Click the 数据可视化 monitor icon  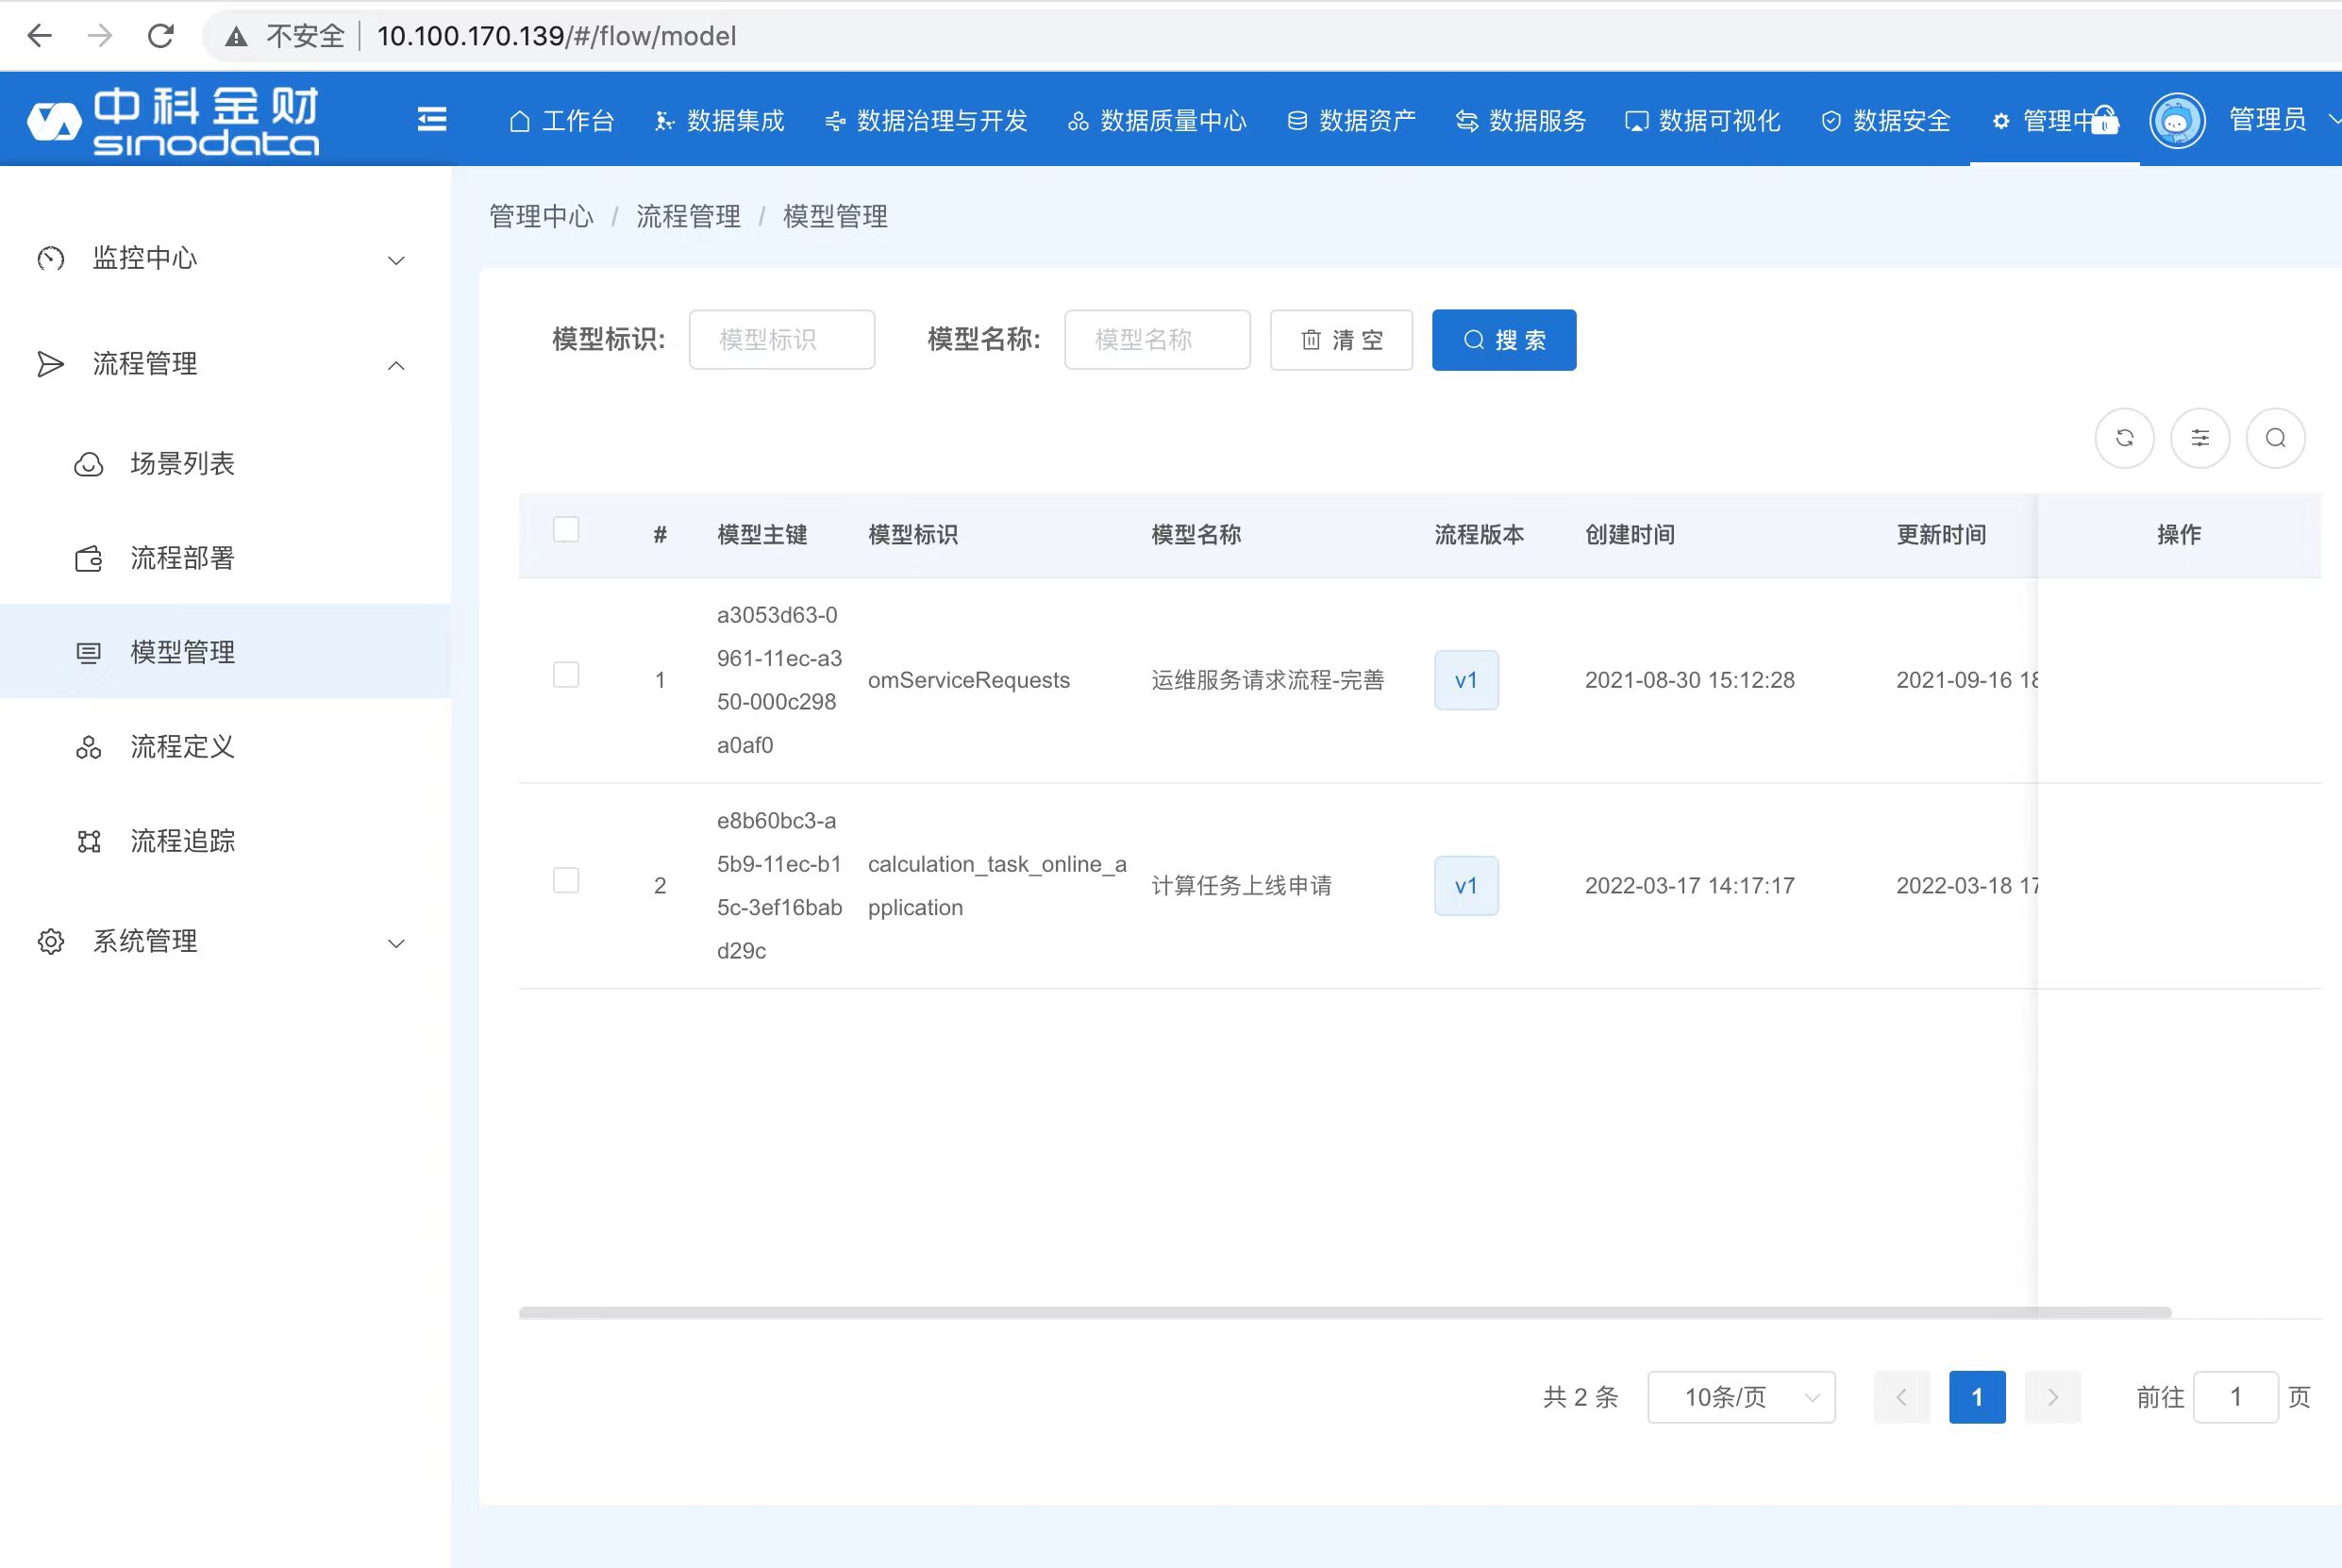pos(1636,121)
